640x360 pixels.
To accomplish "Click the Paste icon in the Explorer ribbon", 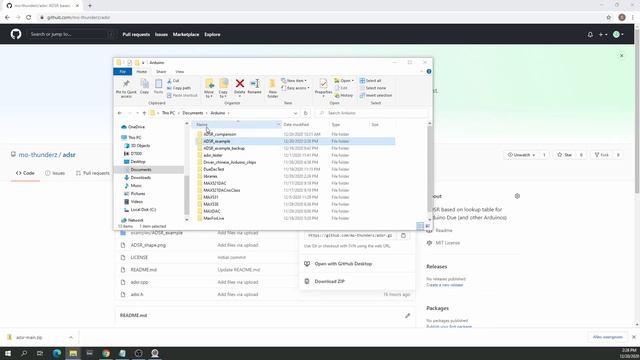I will pyautogui.click(x=158, y=87).
